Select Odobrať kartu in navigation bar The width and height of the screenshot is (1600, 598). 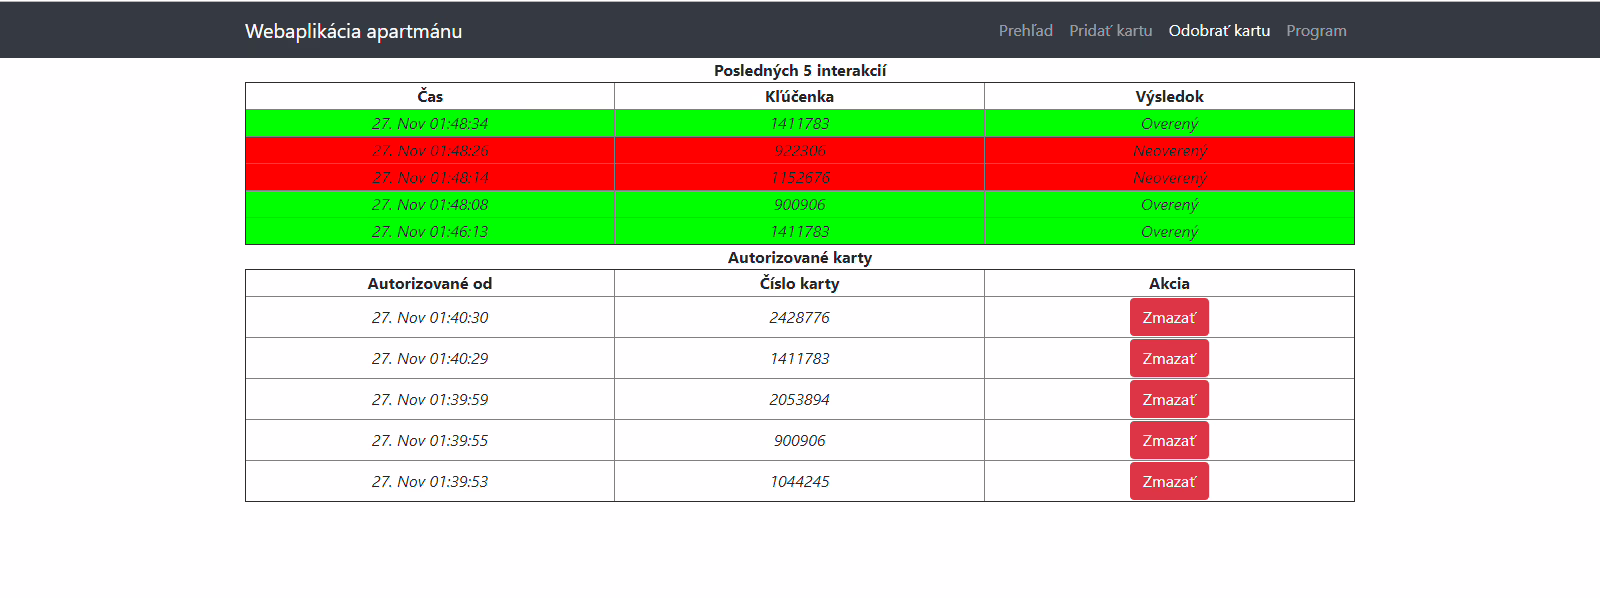point(1219,31)
